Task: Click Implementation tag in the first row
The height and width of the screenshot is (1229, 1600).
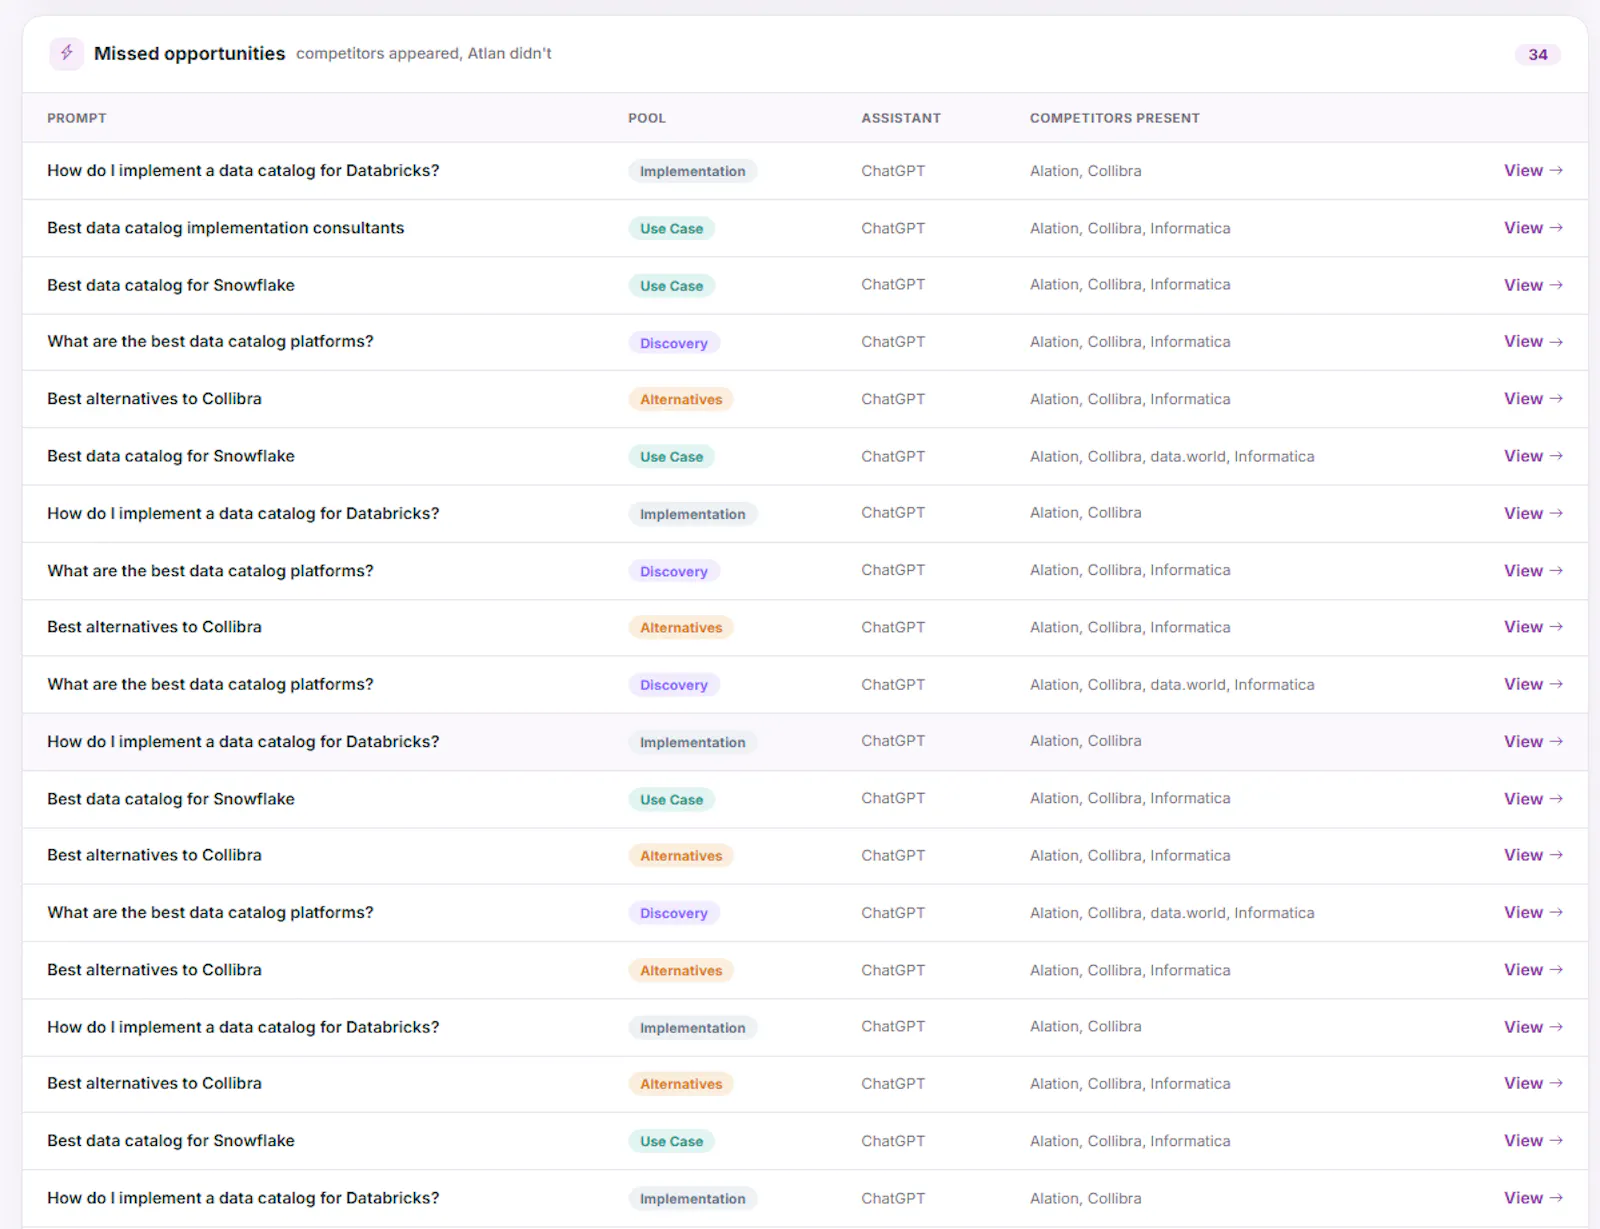Action: (x=692, y=171)
